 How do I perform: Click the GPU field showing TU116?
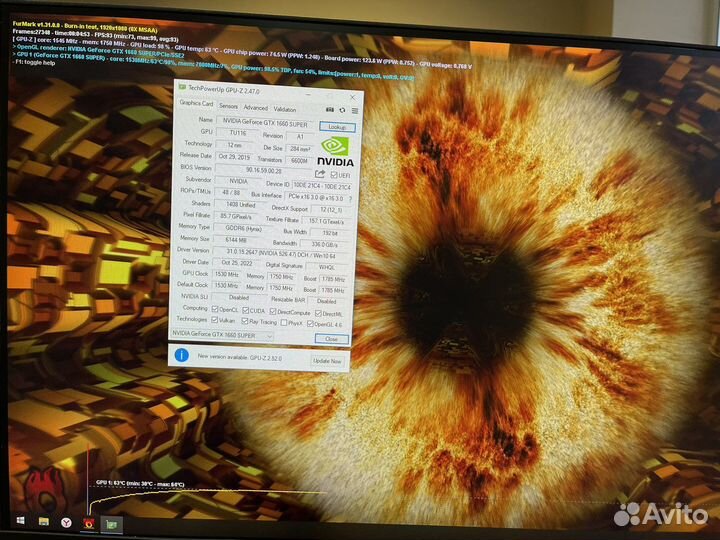(237, 133)
